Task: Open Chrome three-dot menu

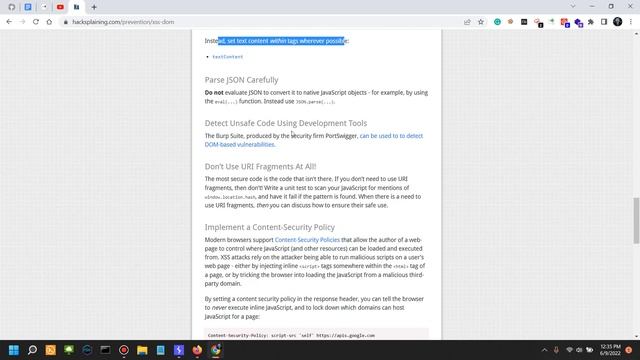Action: click(x=631, y=22)
